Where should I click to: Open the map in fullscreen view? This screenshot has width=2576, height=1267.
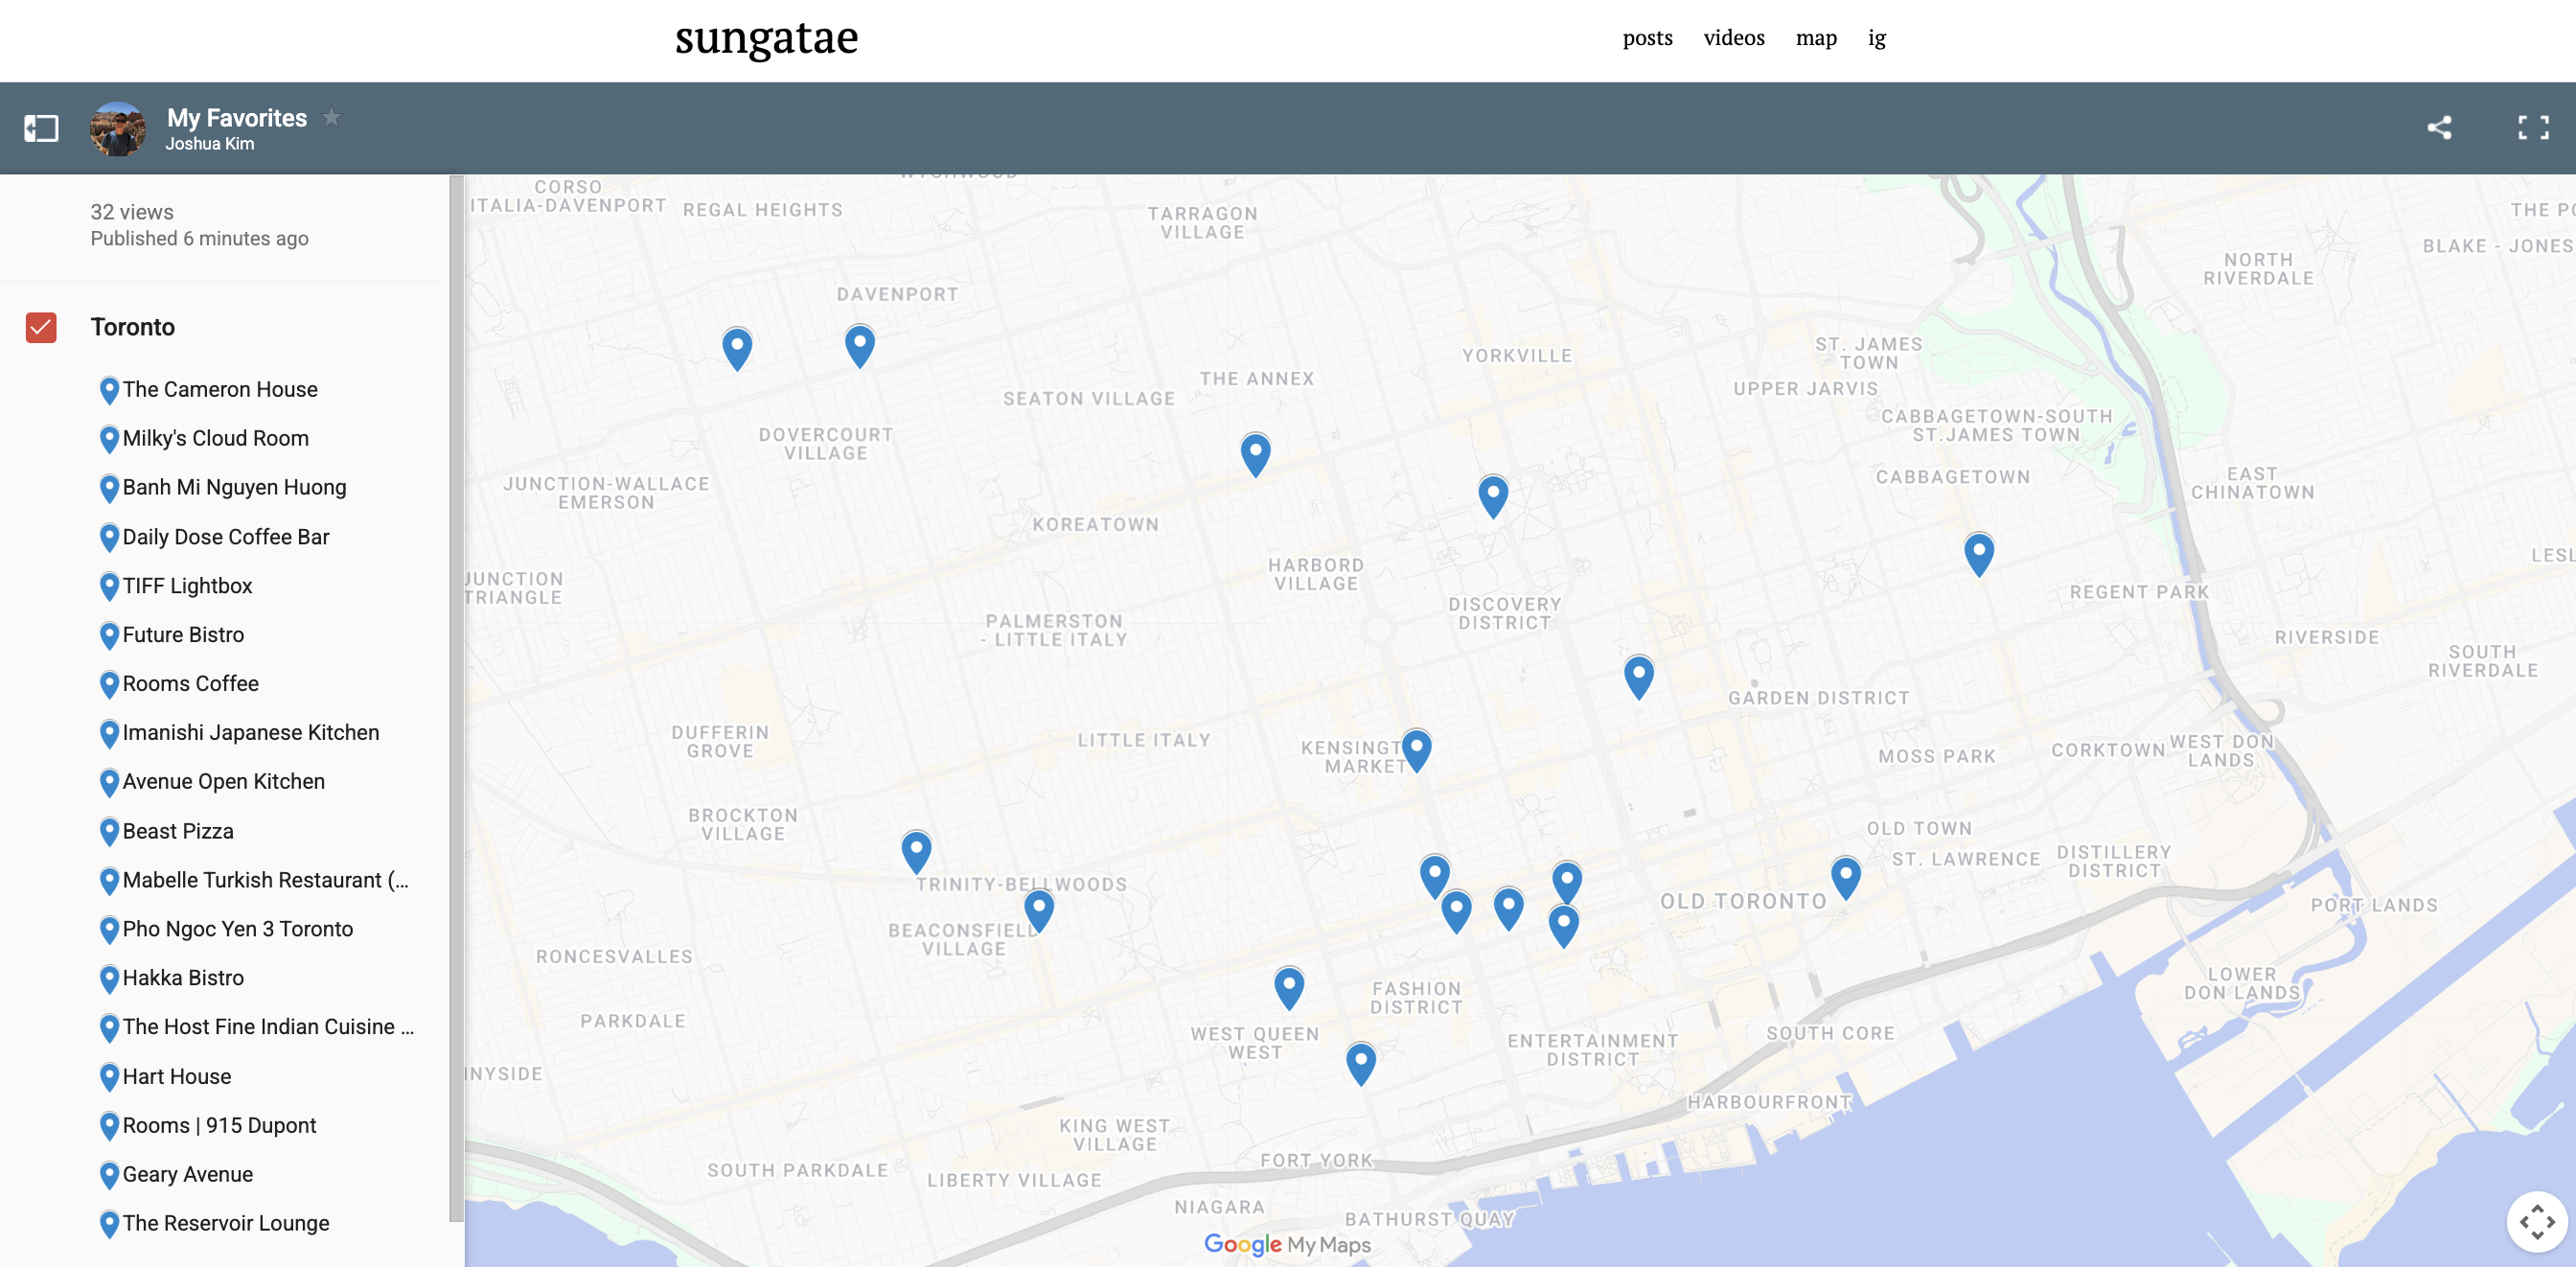2533,128
